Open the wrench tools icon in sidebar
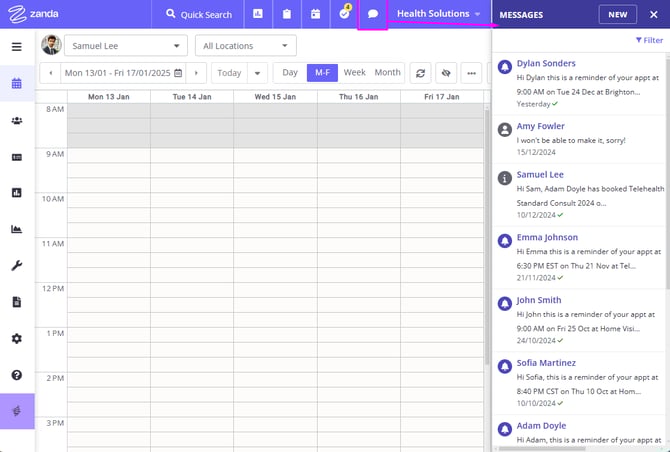Viewport: 670px width, 452px height. point(17,266)
